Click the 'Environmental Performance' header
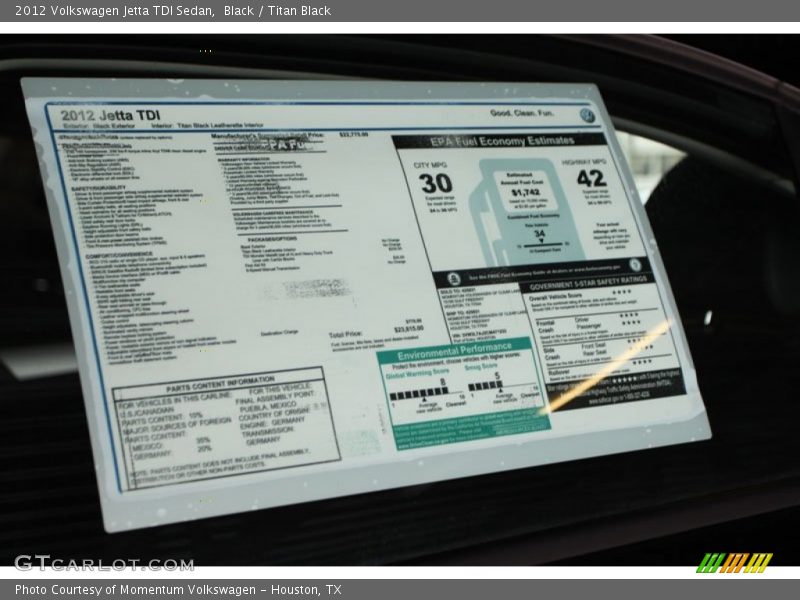The width and height of the screenshot is (800, 600). coord(455,351)
